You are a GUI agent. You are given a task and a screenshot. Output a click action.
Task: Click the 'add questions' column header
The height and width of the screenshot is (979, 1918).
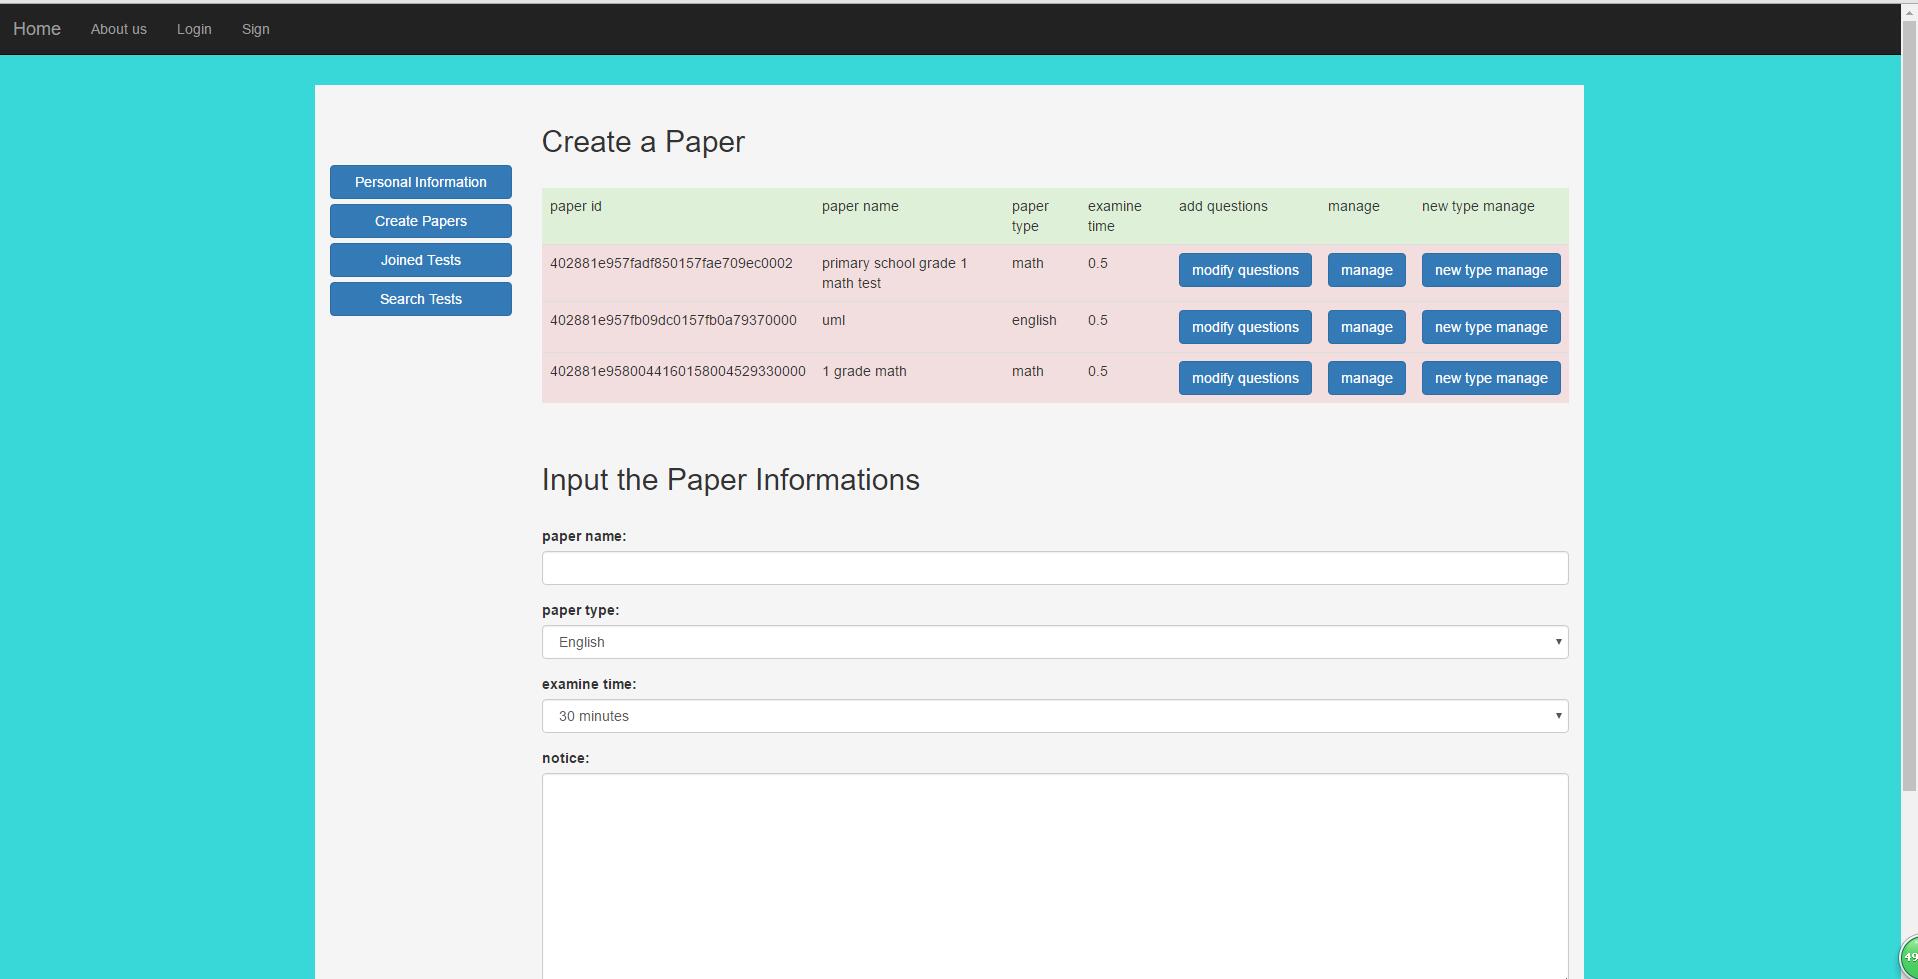(1223, 206)
